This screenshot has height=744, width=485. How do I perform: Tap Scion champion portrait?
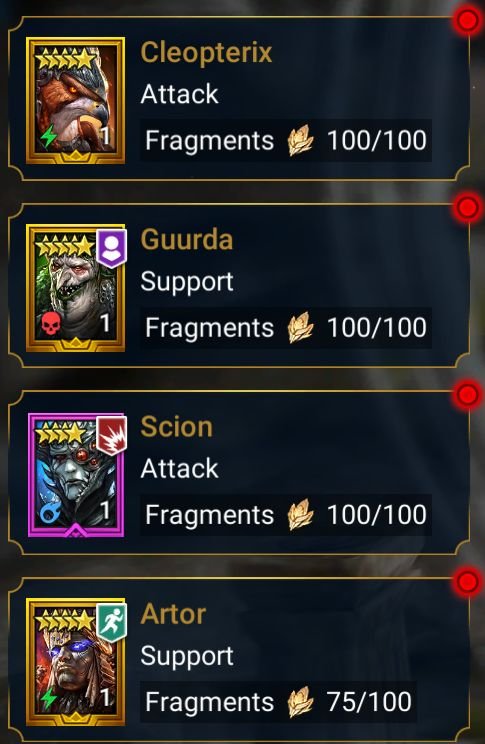click(x=76, y=475)
